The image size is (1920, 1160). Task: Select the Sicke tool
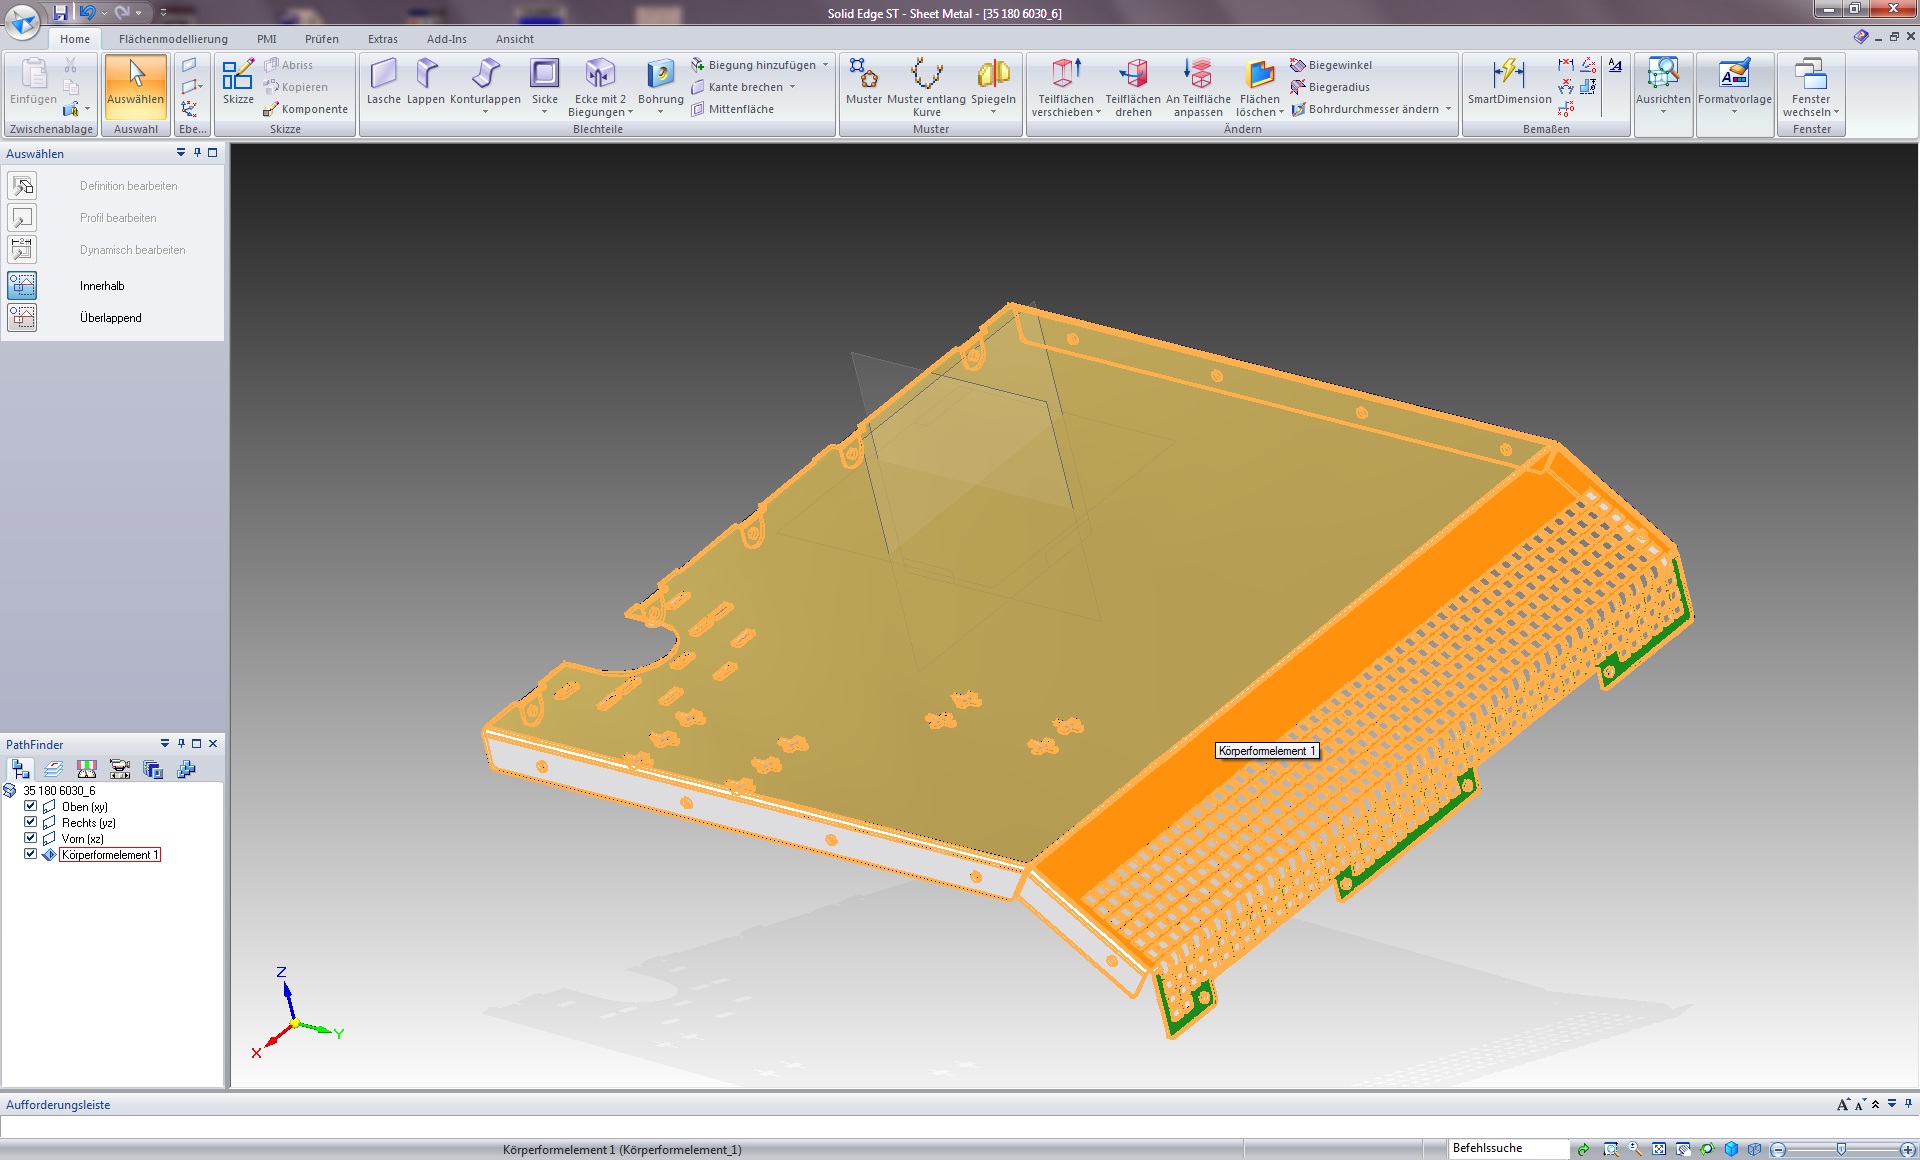coord(545,75)
